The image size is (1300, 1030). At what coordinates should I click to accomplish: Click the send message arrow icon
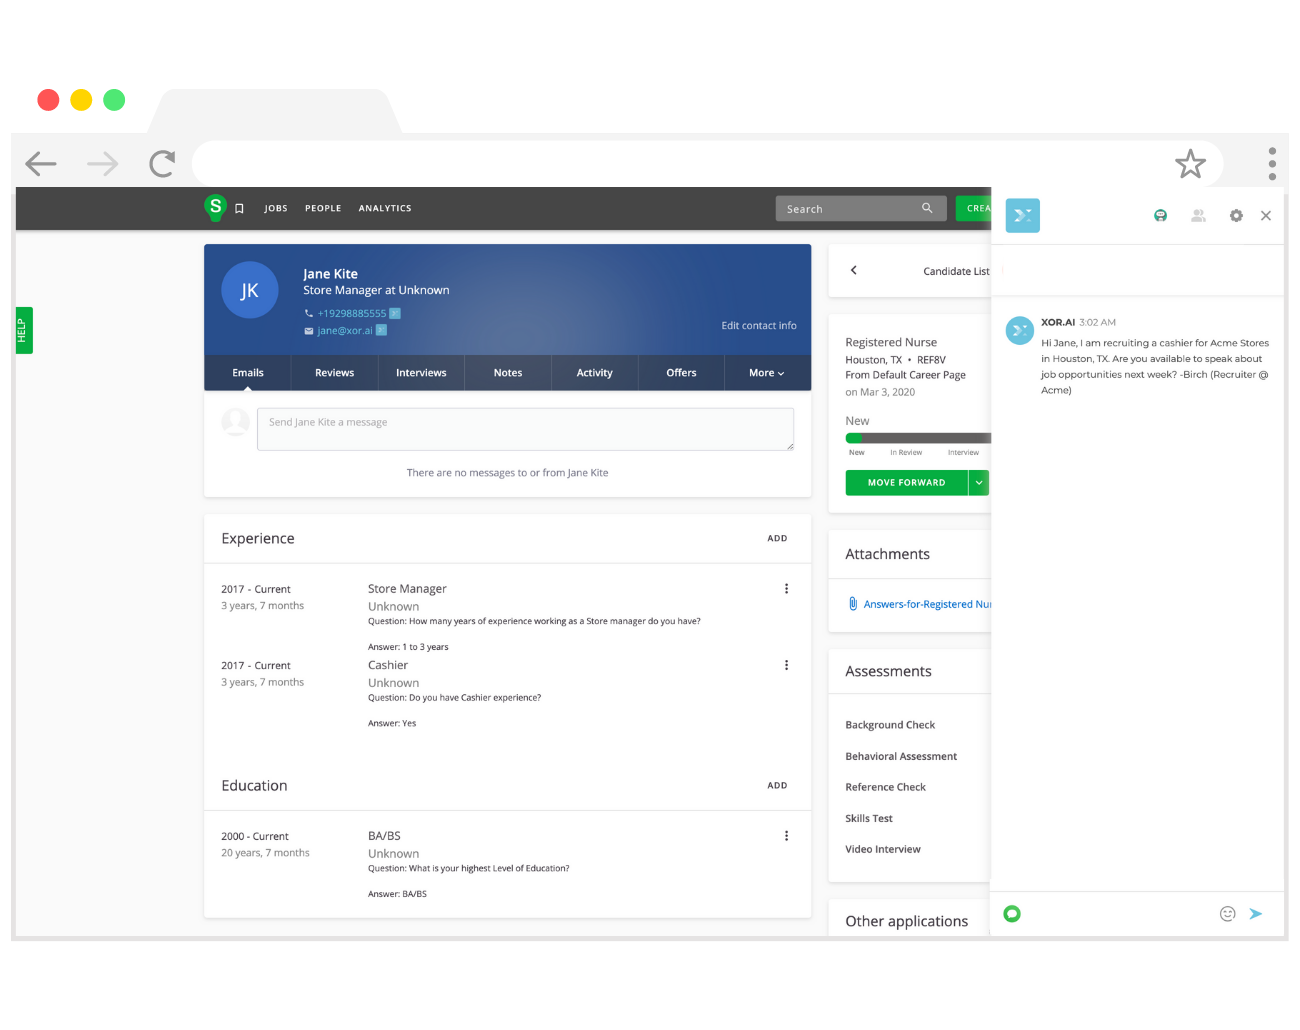point(1256,914)
